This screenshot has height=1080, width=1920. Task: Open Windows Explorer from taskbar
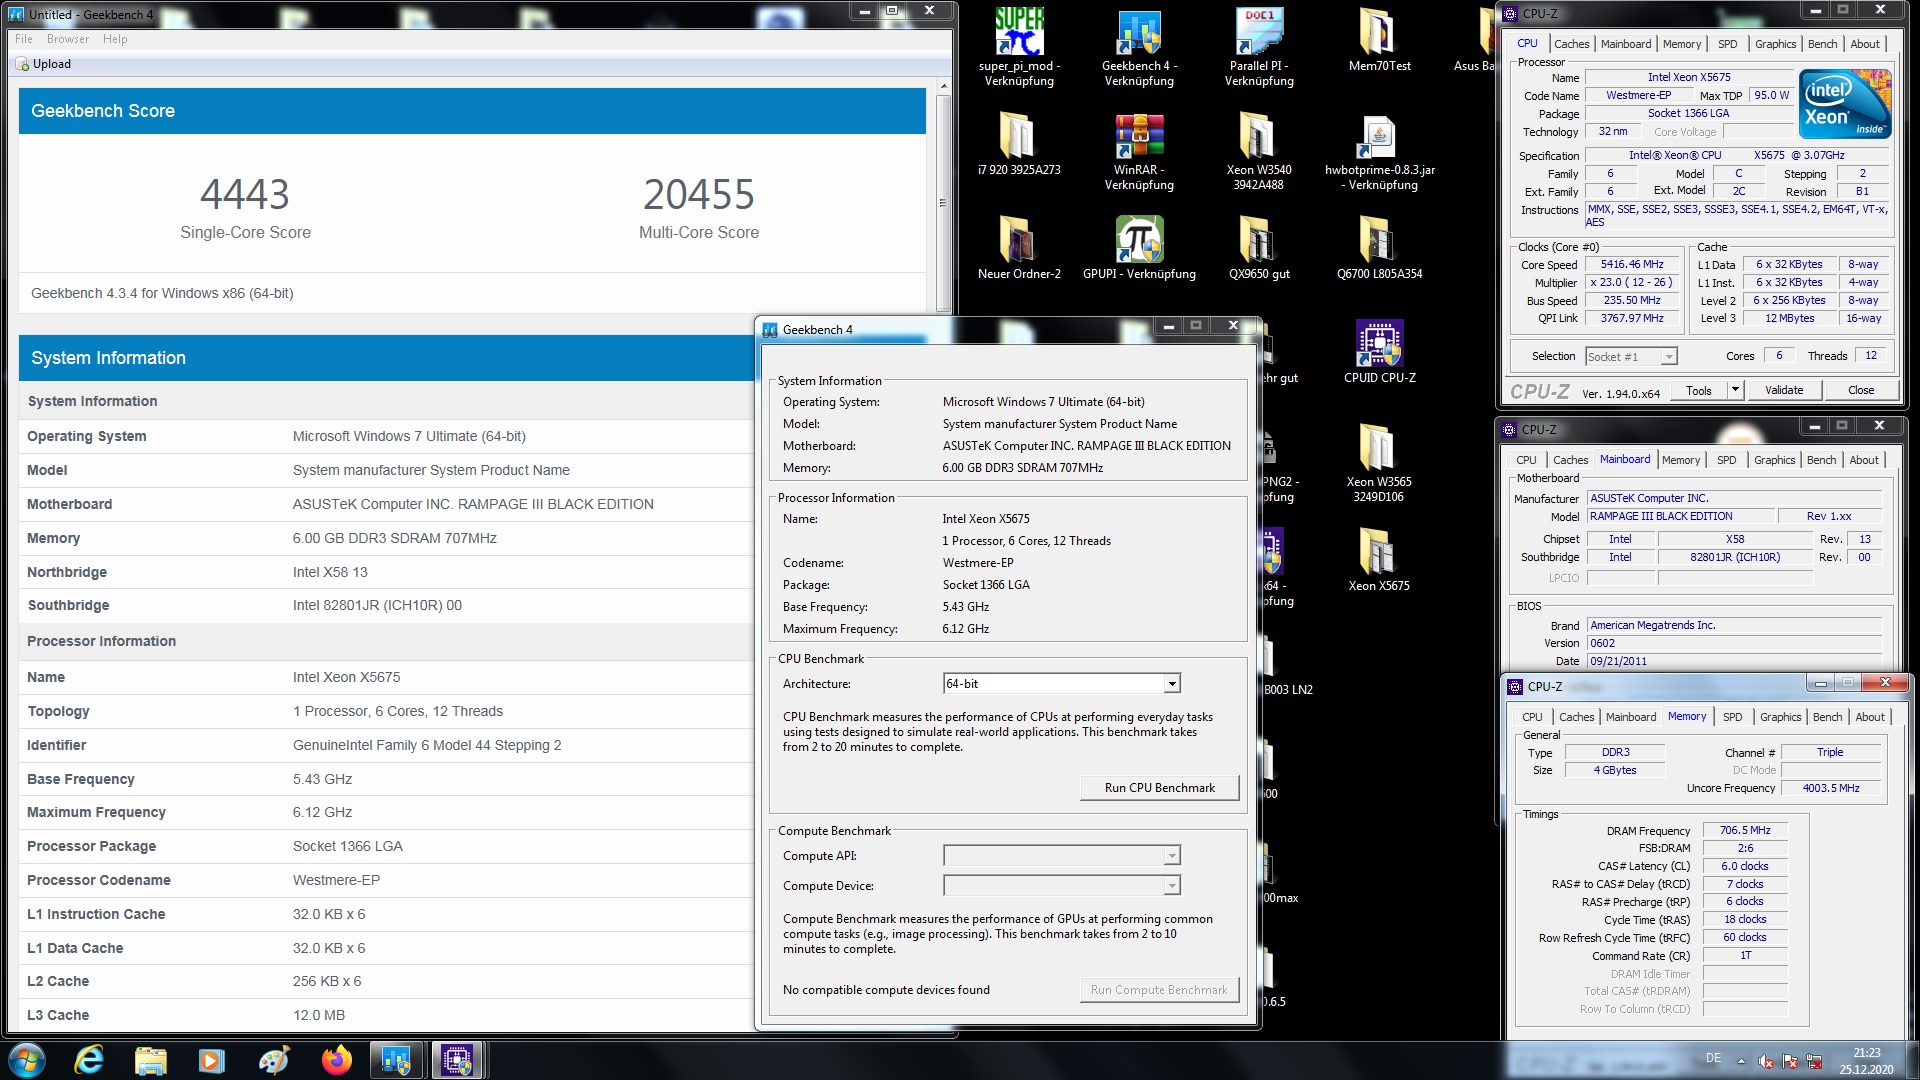click(x=150, y=1060)
